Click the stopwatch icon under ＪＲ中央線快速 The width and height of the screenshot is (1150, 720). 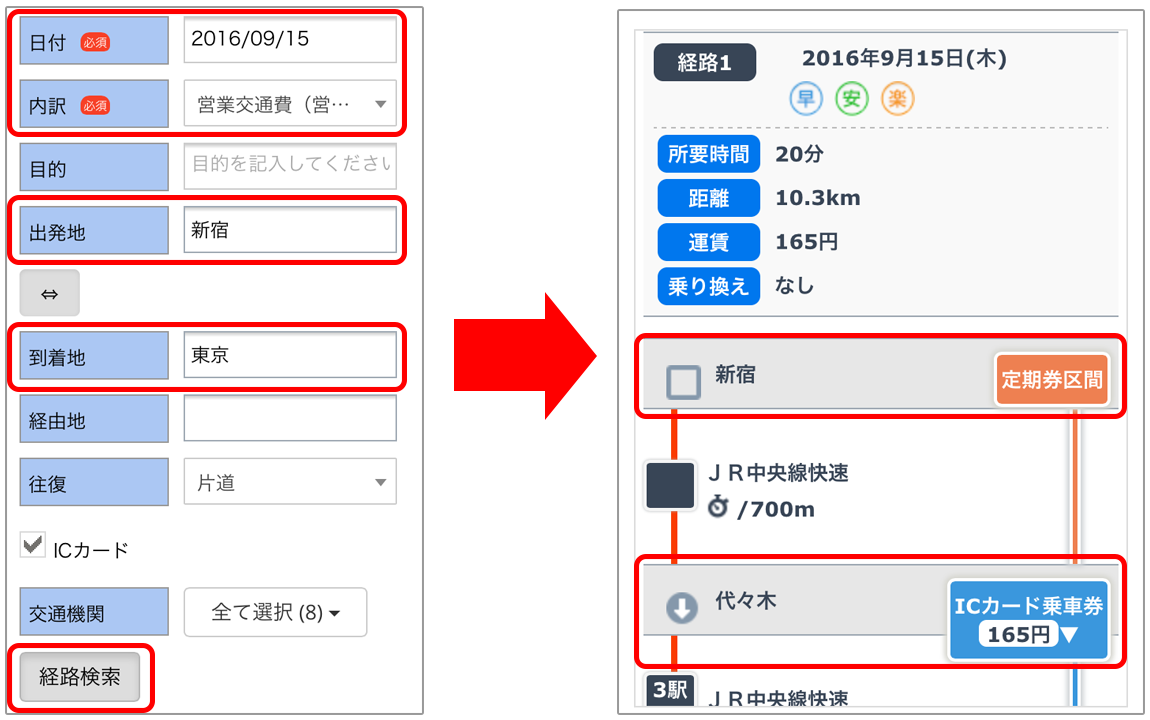[x=718, y=506]
